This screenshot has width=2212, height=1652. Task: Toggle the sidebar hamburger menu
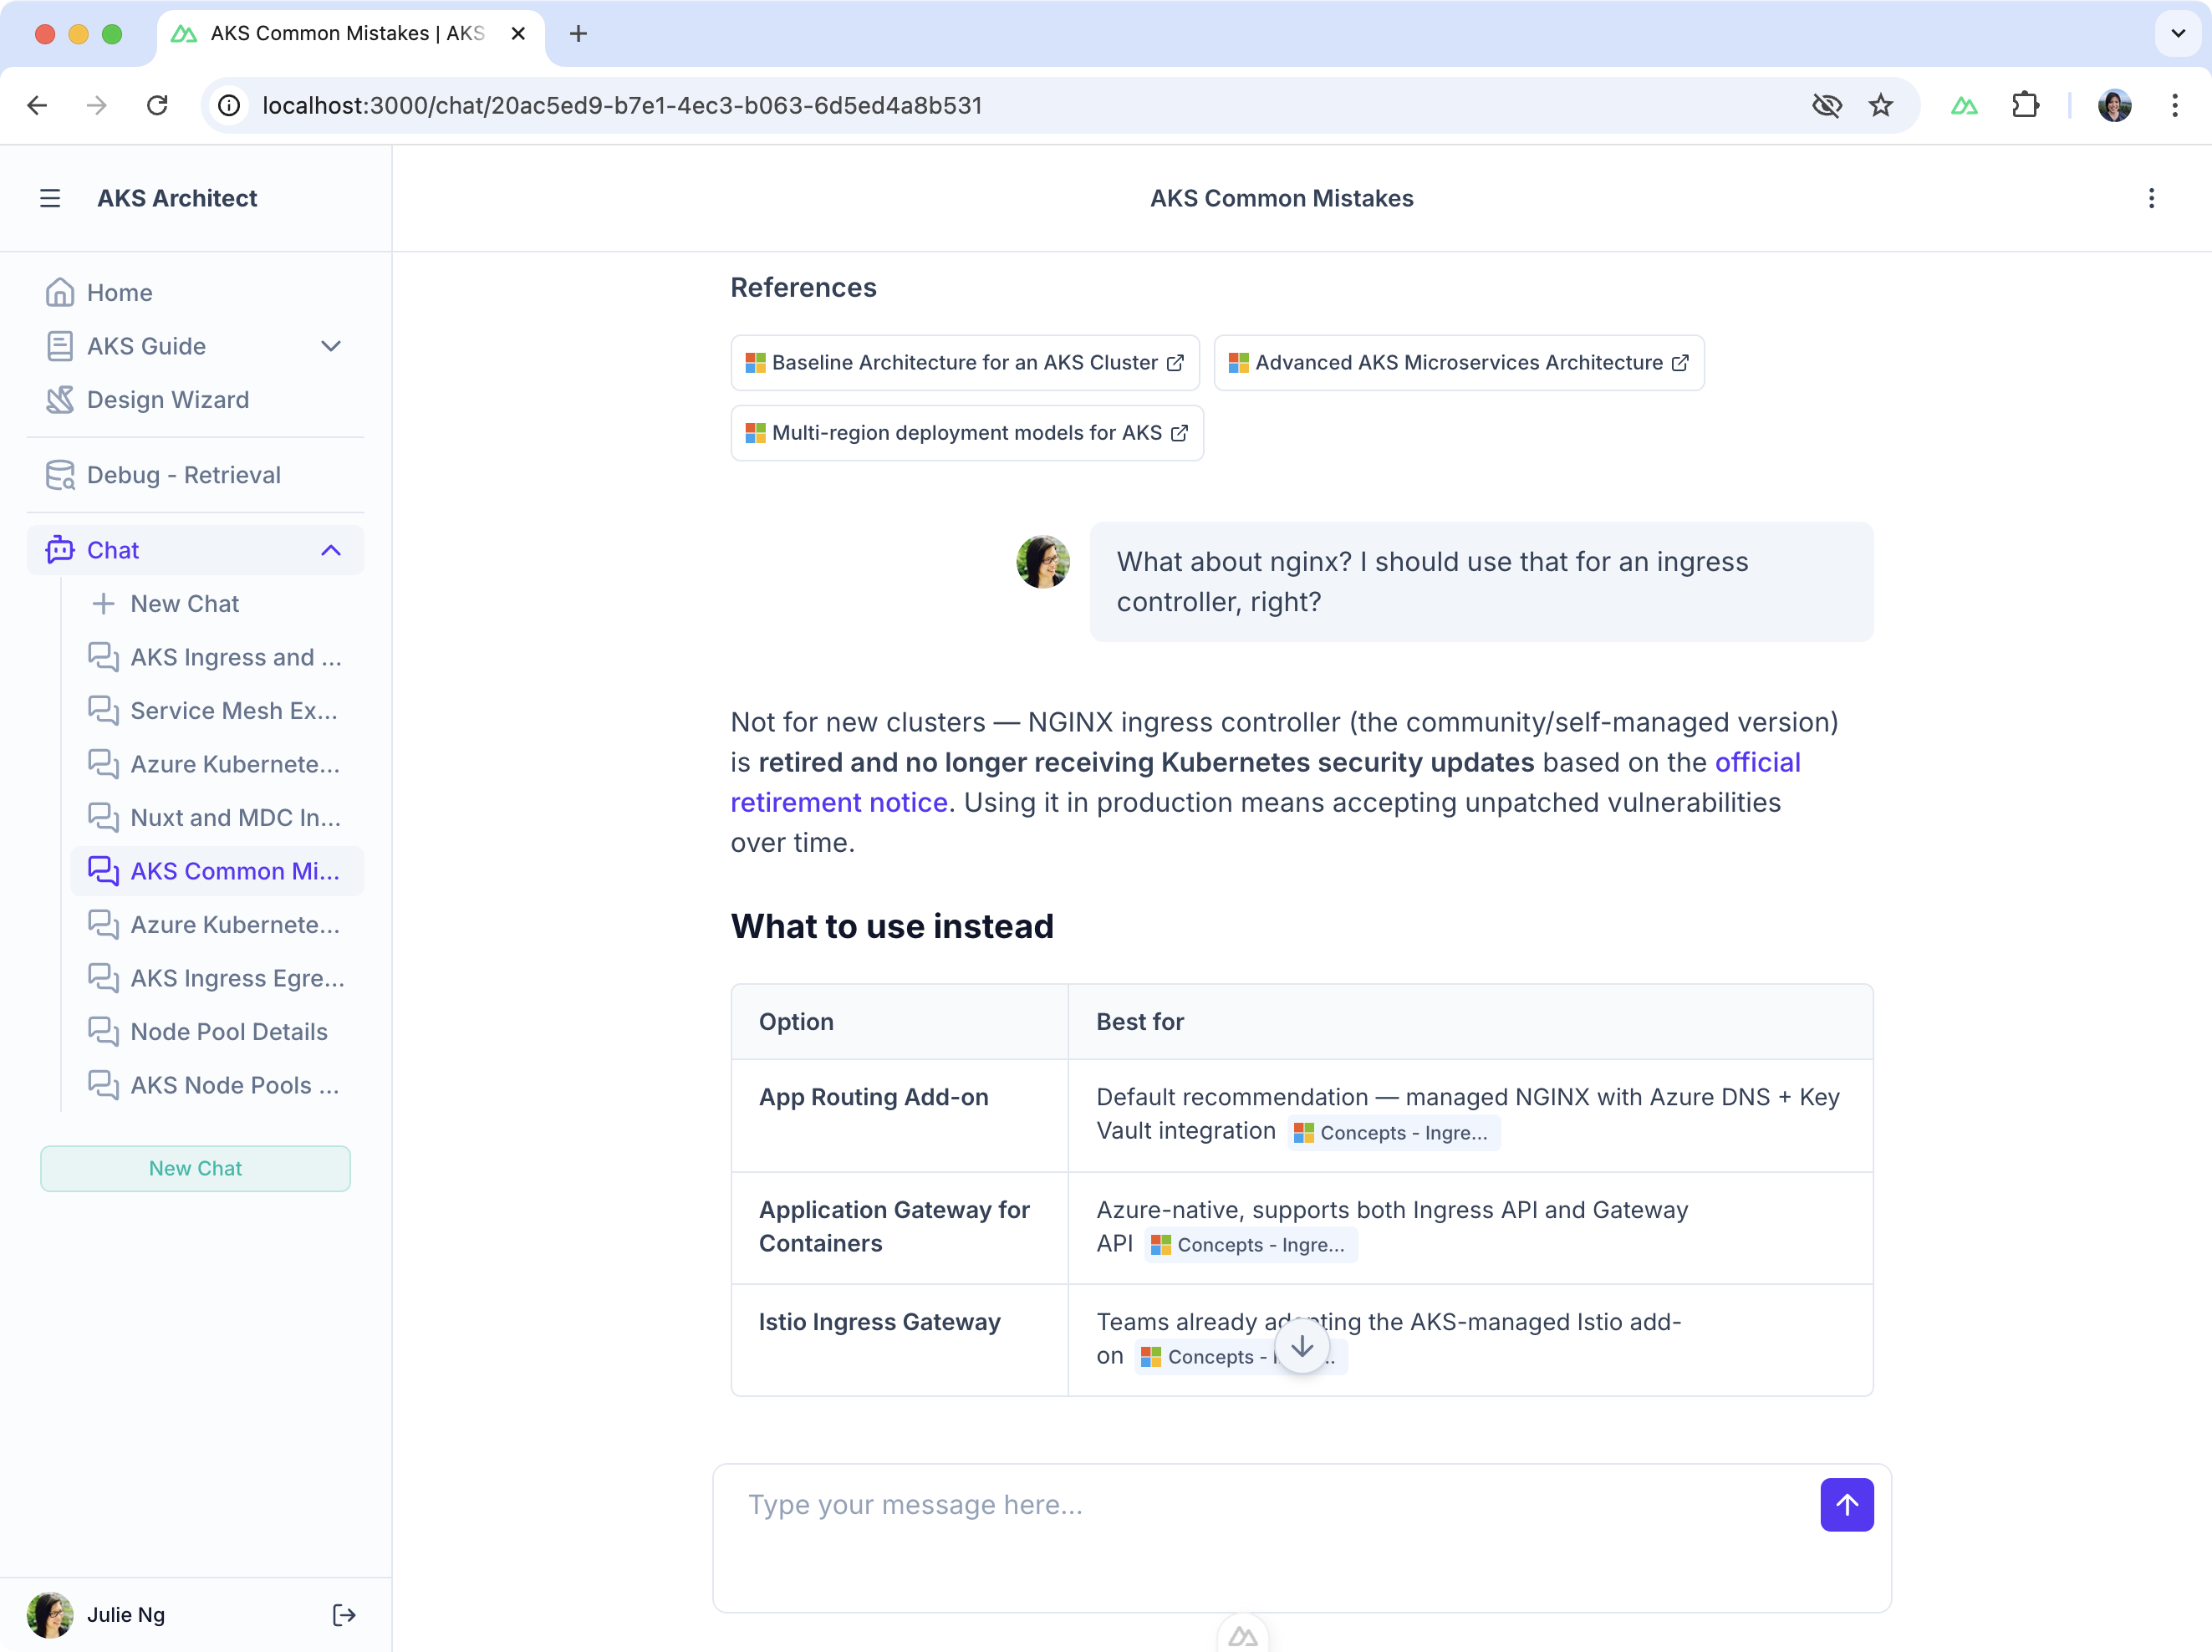pyautogui.click(x=50, y=198)
